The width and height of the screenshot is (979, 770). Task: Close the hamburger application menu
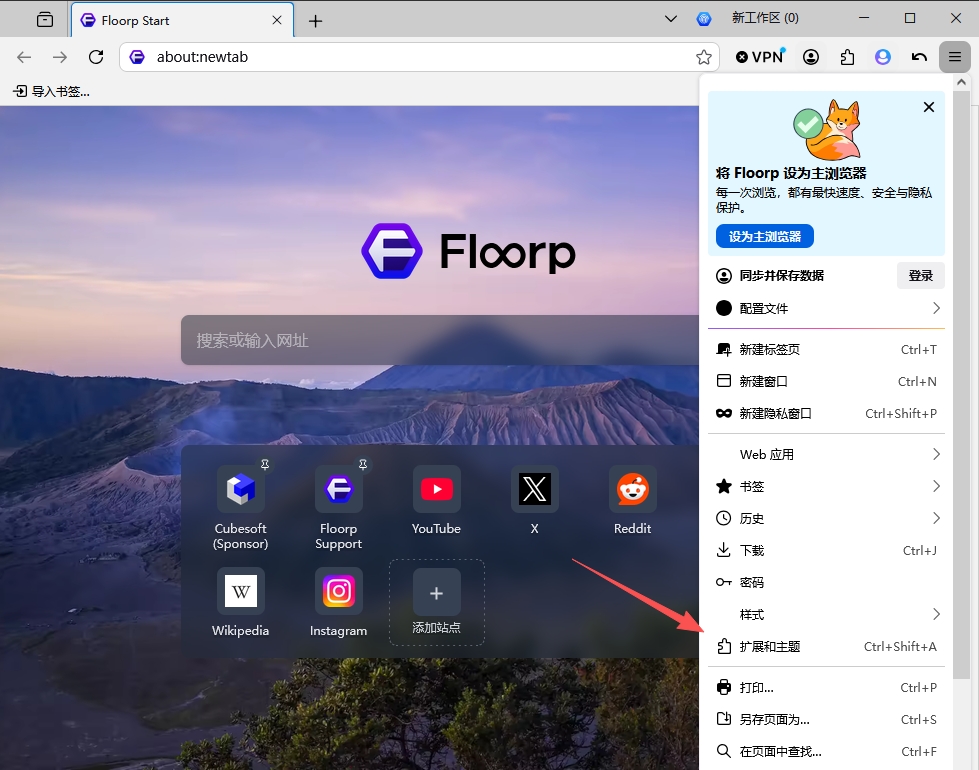955,57
